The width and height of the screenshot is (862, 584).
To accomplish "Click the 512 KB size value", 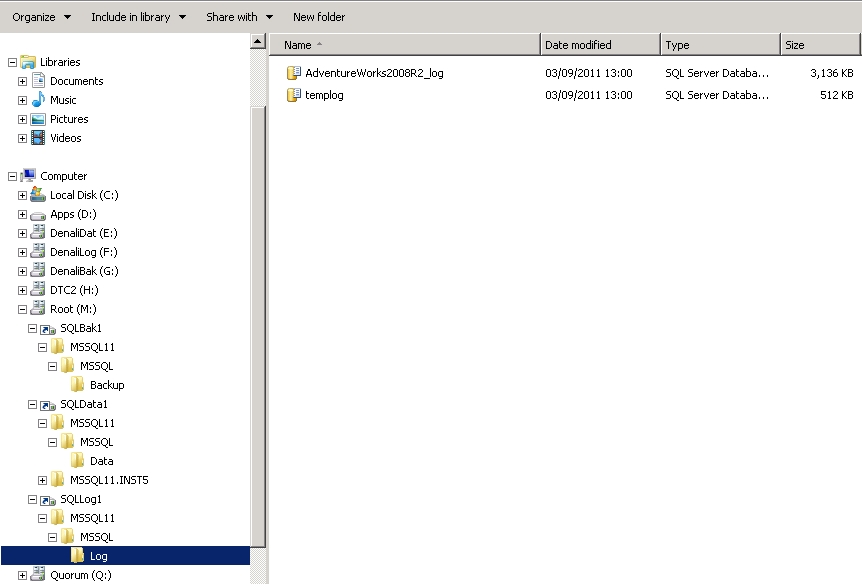I will [x=837, y=95].
